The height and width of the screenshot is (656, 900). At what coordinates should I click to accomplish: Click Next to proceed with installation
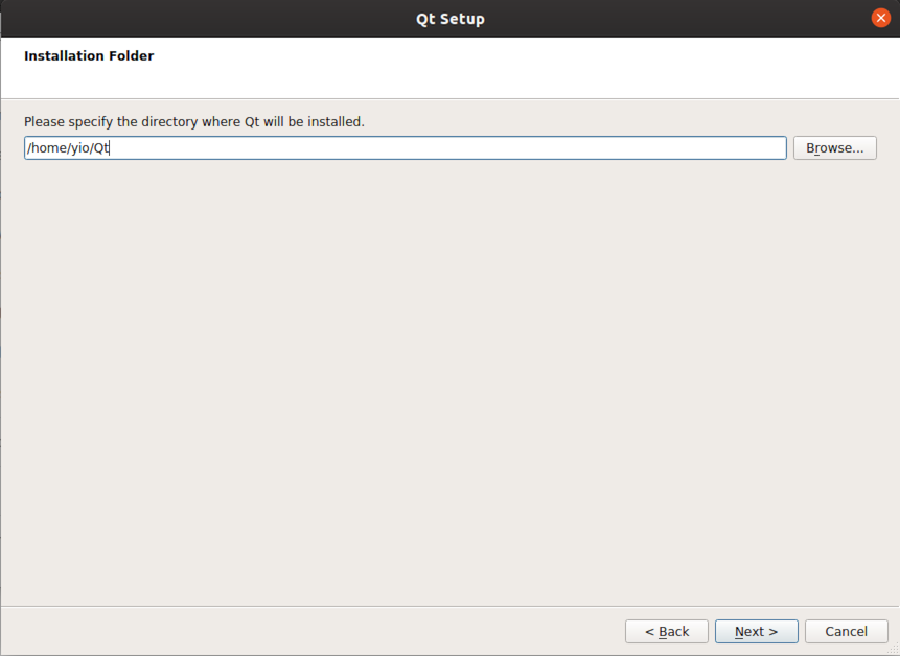[x=756, y=631]
